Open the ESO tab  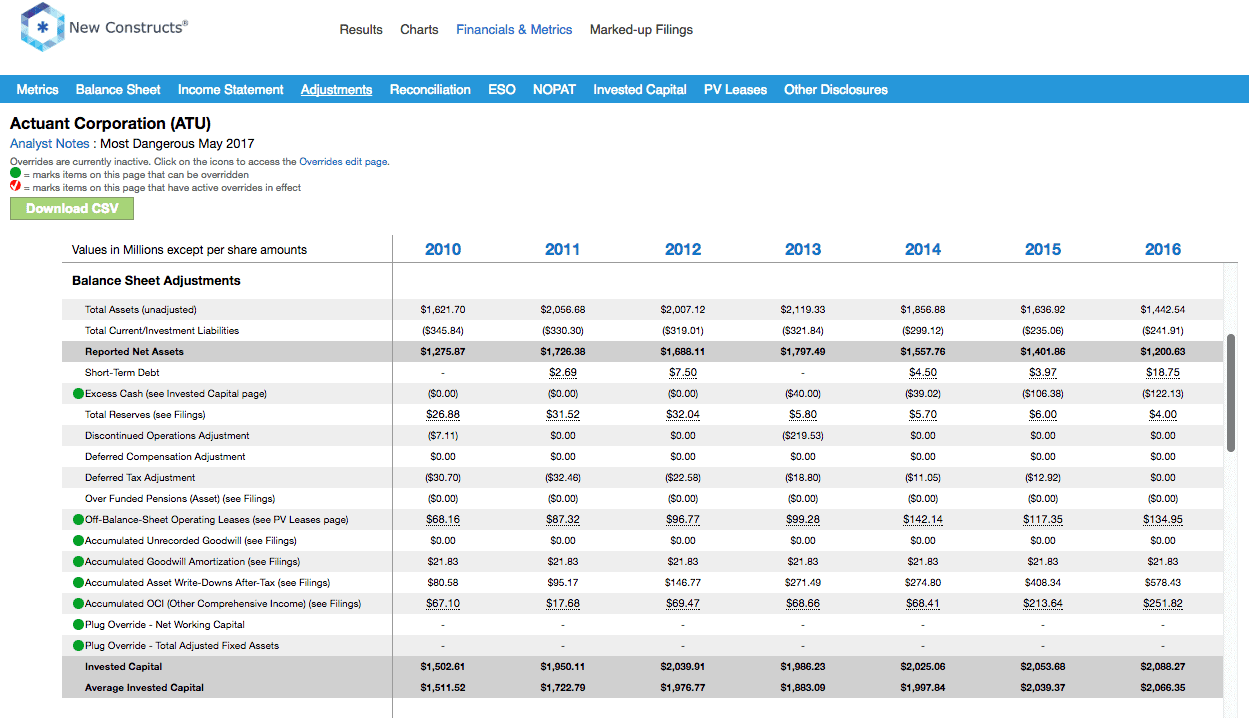(x=502, y=90)
